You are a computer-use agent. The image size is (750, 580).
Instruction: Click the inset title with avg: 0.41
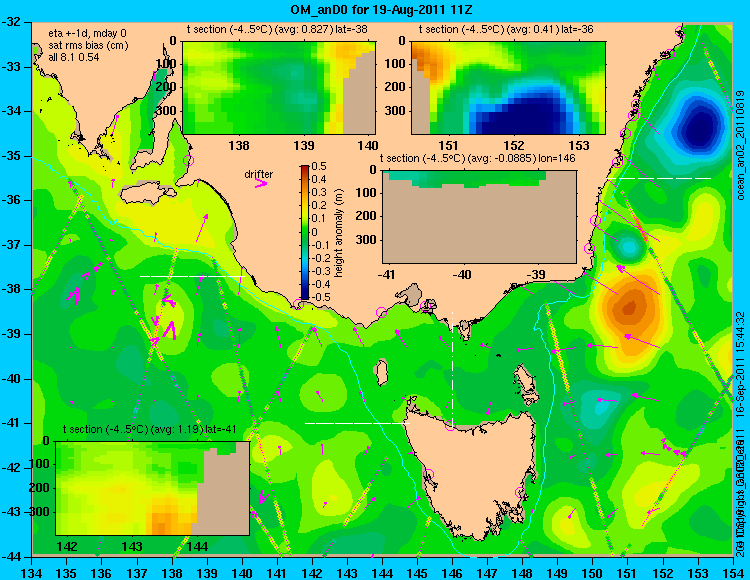(x=506, y=29)
